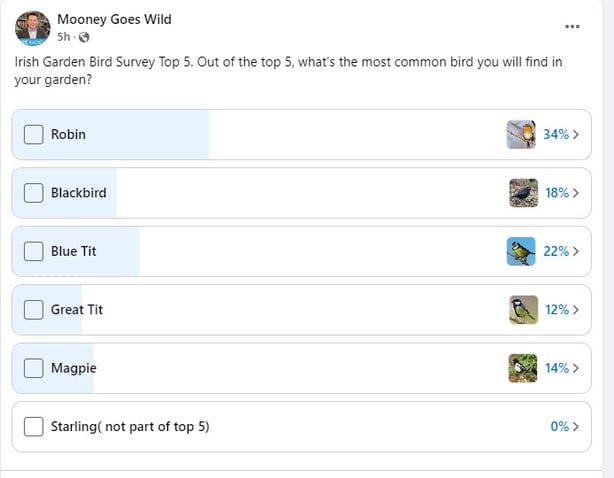Click the public globe privacy icon
This screenshot has width=614, height=478.
83,38
